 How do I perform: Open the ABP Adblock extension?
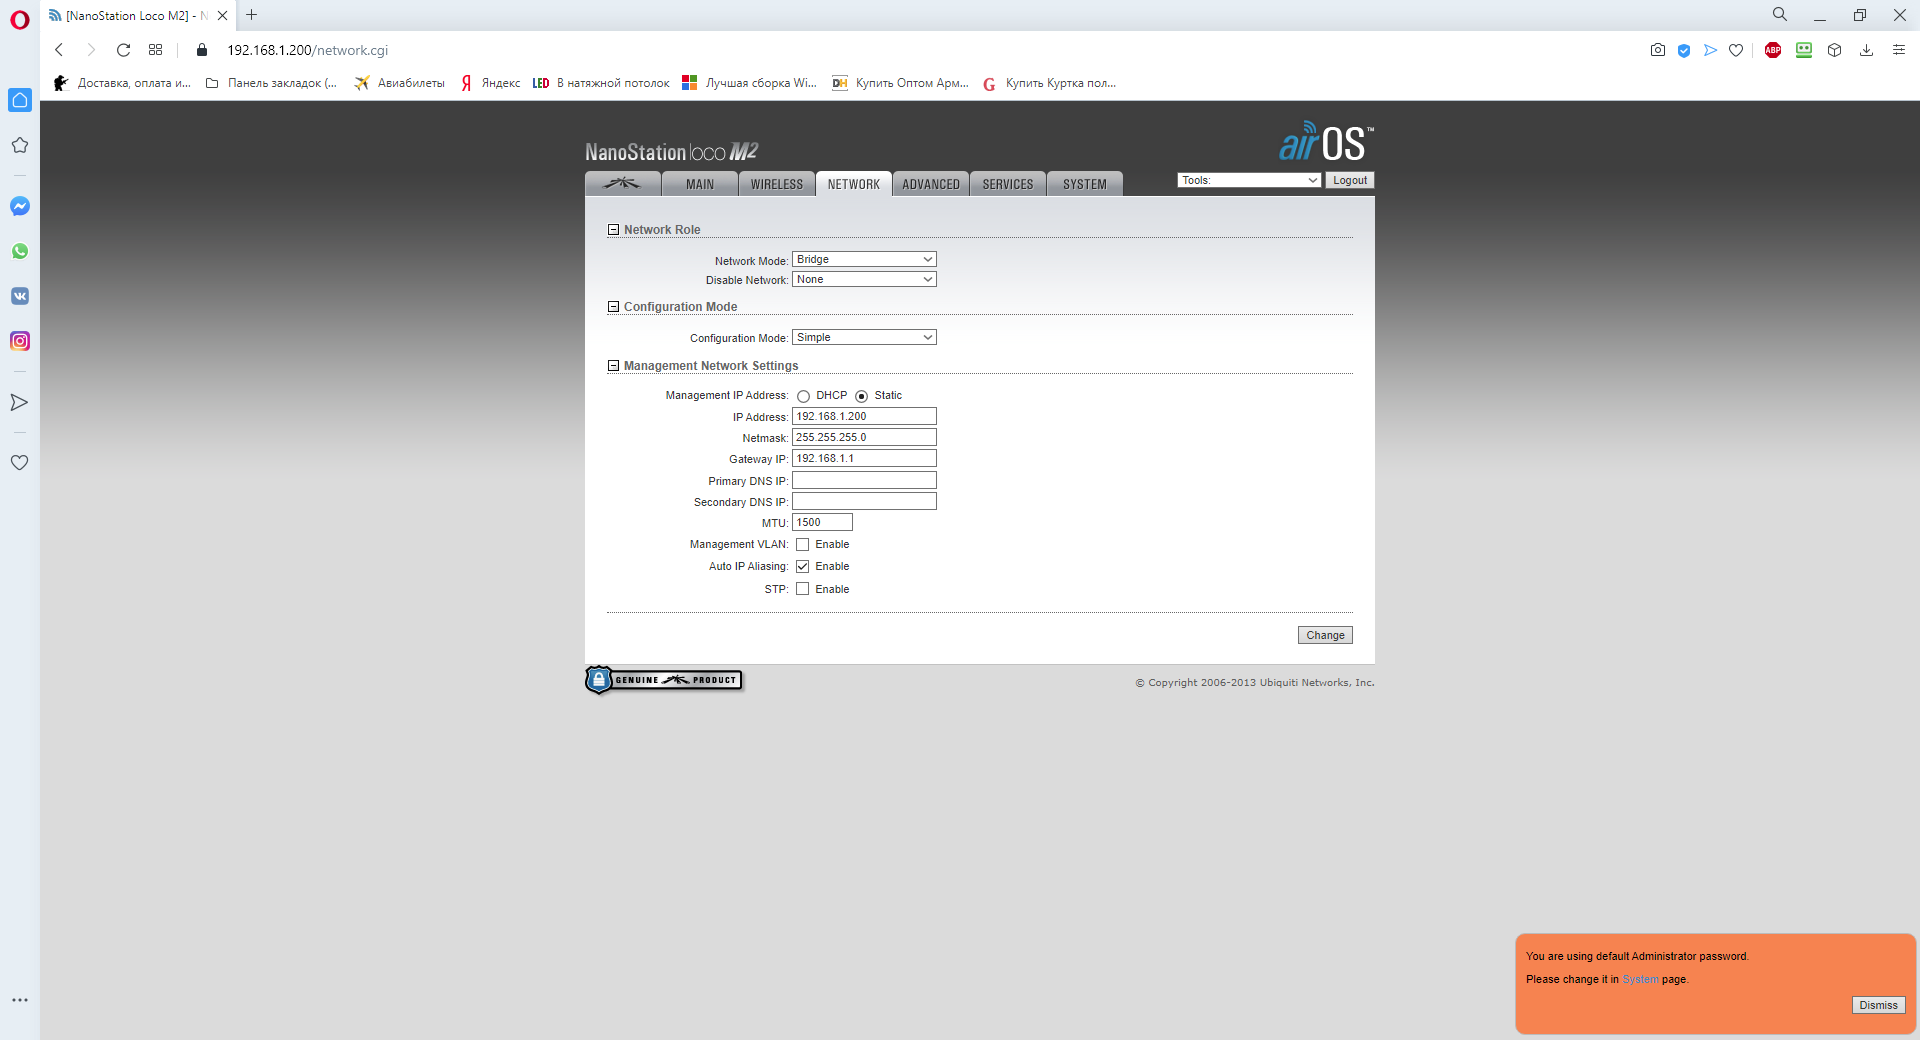coord(1773,50)
